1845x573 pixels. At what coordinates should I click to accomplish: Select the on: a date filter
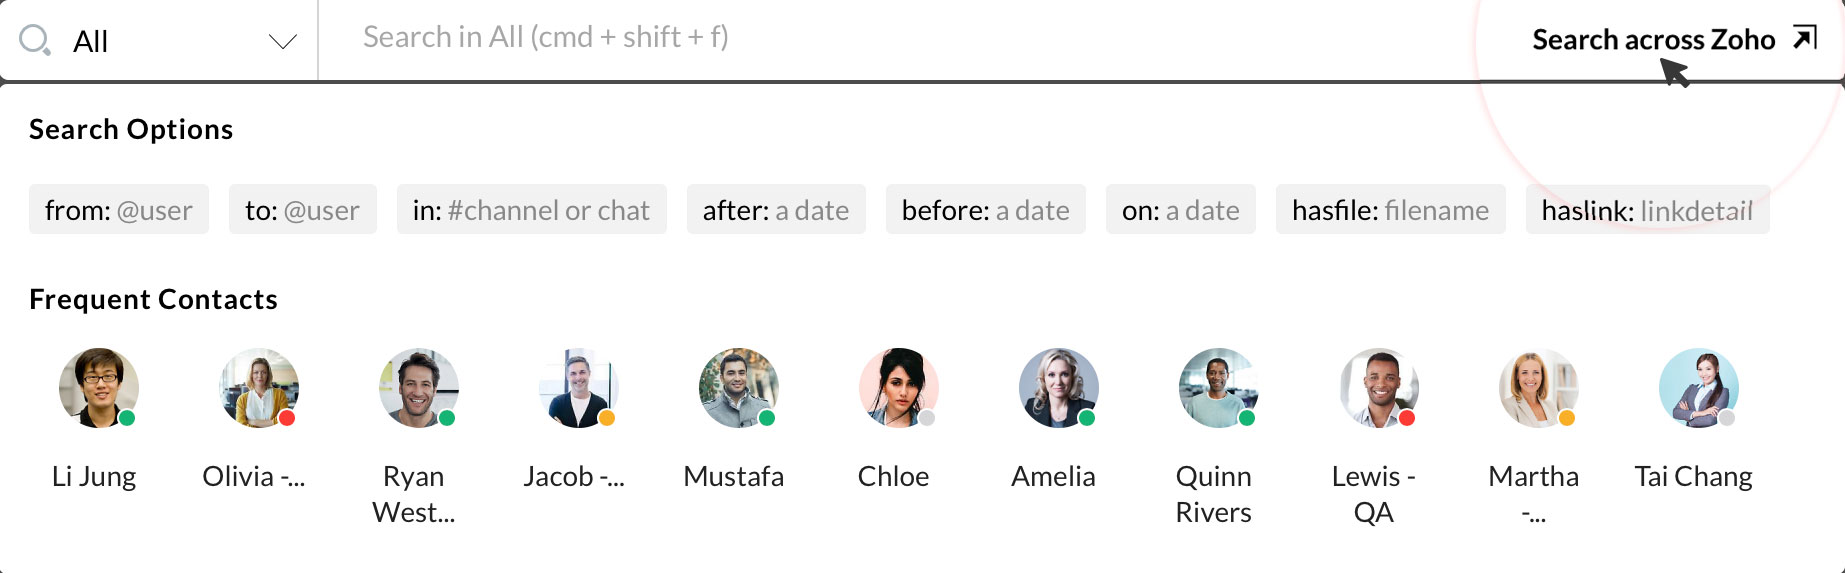pos(1180,210)
